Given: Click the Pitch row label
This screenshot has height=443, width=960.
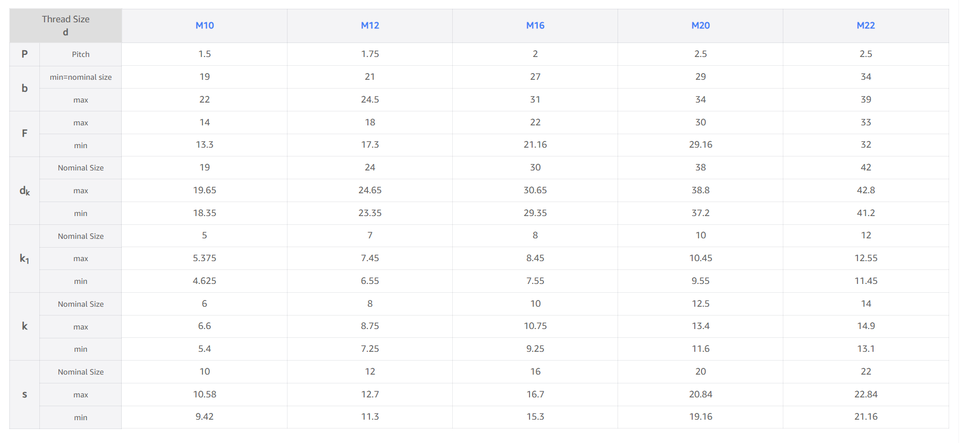Looking at the screenshot, I should click(x=81, y=54).
